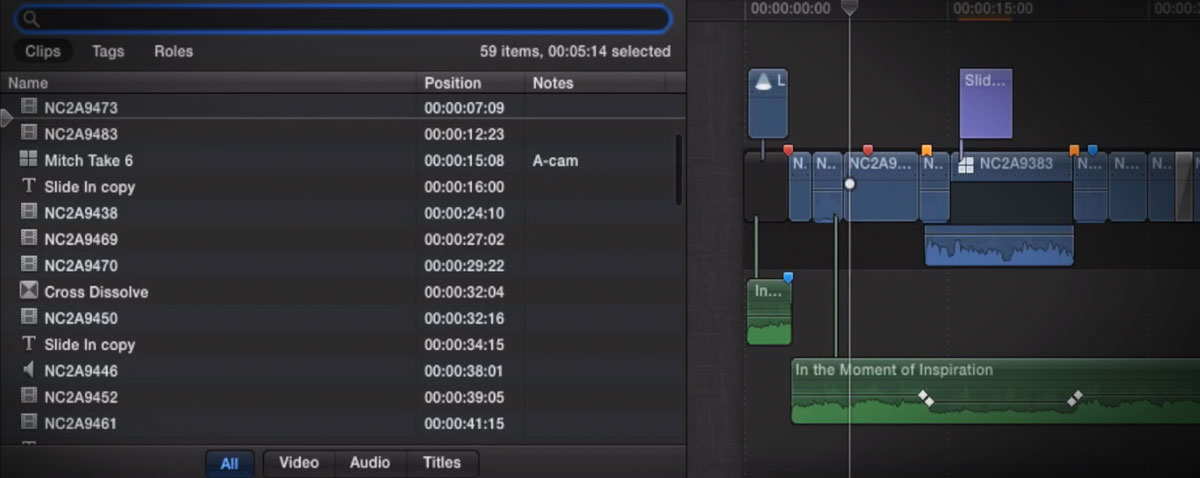1200x478 pixels.
Task: Select right keyframe on In the Moment of Inspiration
Action: coord(1074,398)
